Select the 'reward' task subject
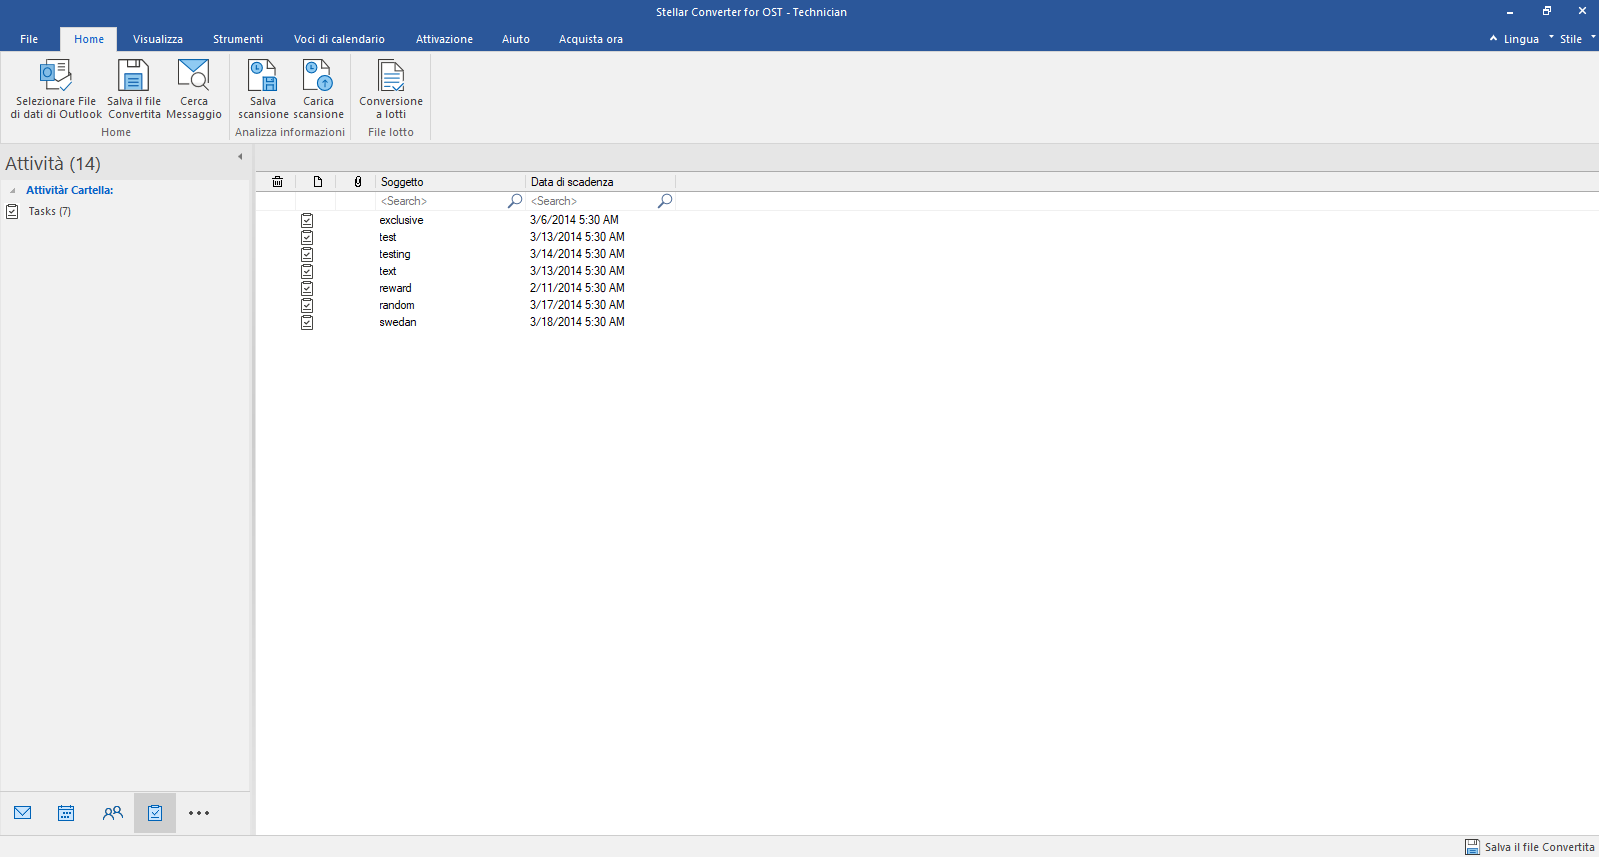Viewport: 1599px width, 857px height. (395, 288)
